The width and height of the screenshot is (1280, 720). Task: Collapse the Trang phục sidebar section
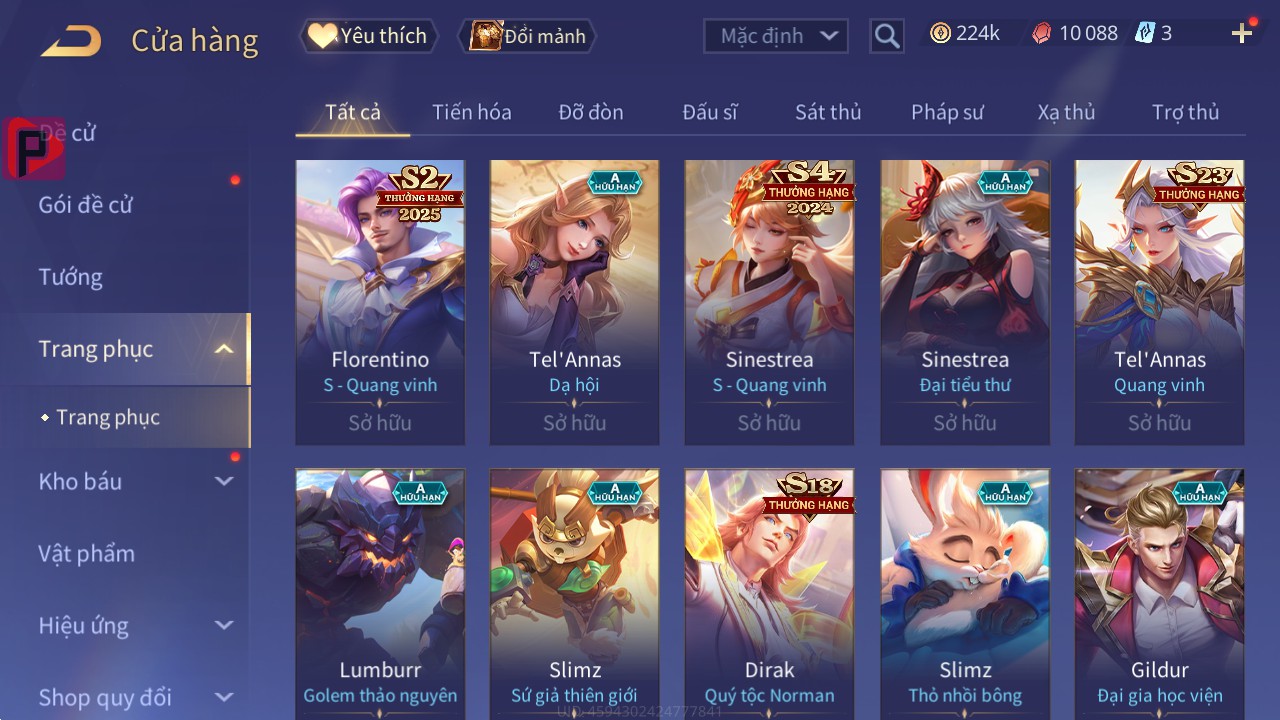224,349
